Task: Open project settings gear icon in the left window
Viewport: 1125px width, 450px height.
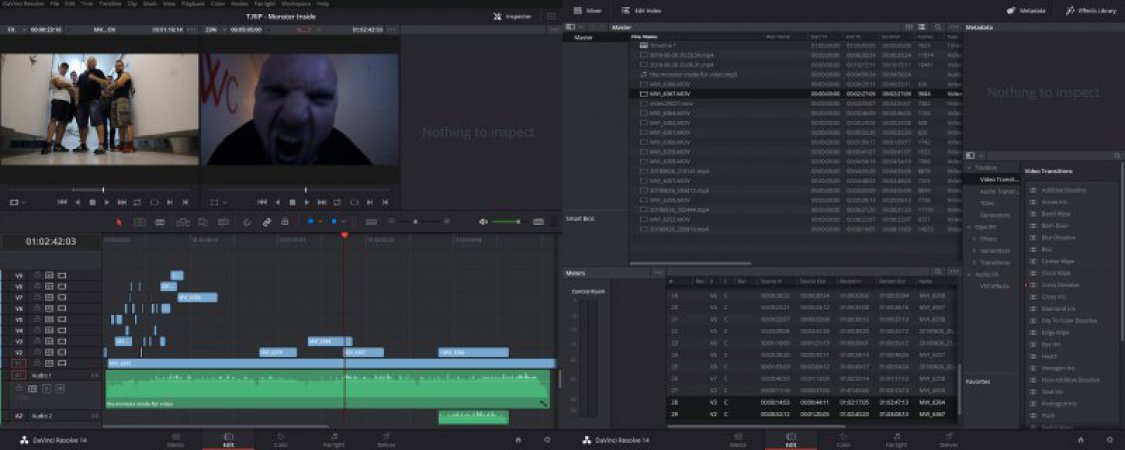Action: click(x=547, y=439)
